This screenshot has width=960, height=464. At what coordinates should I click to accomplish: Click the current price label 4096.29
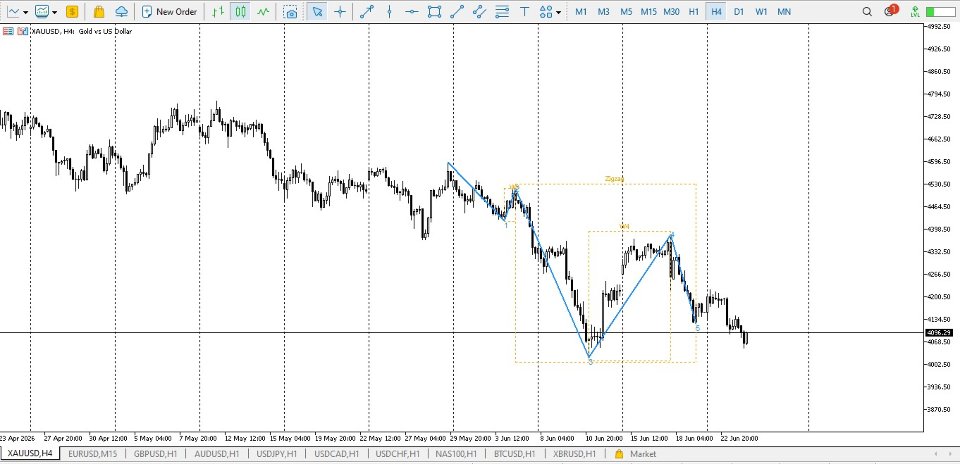tap(939, 332)
